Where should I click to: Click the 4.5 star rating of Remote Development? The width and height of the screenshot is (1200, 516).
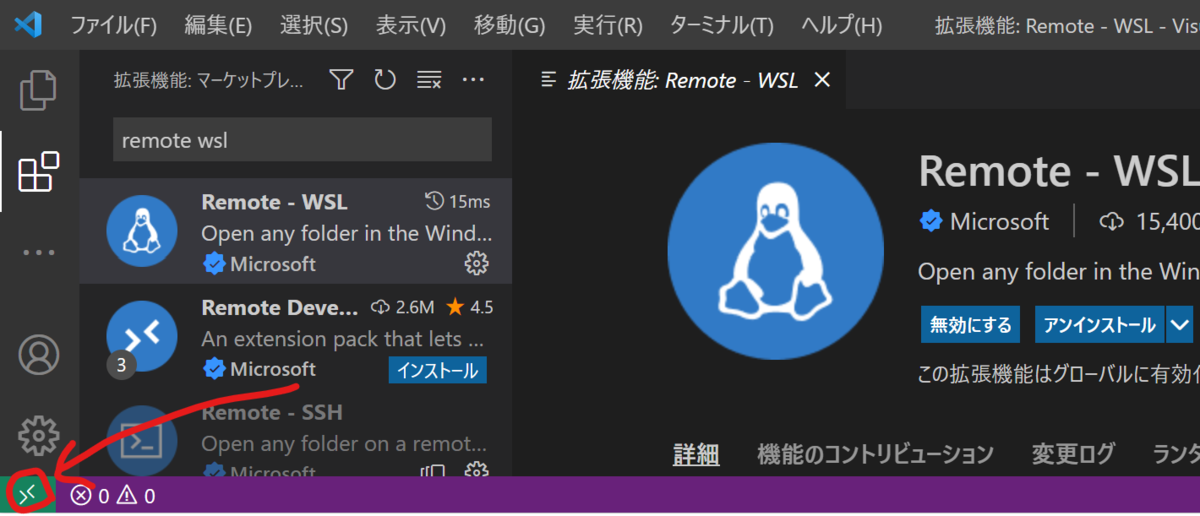point(469,306)
